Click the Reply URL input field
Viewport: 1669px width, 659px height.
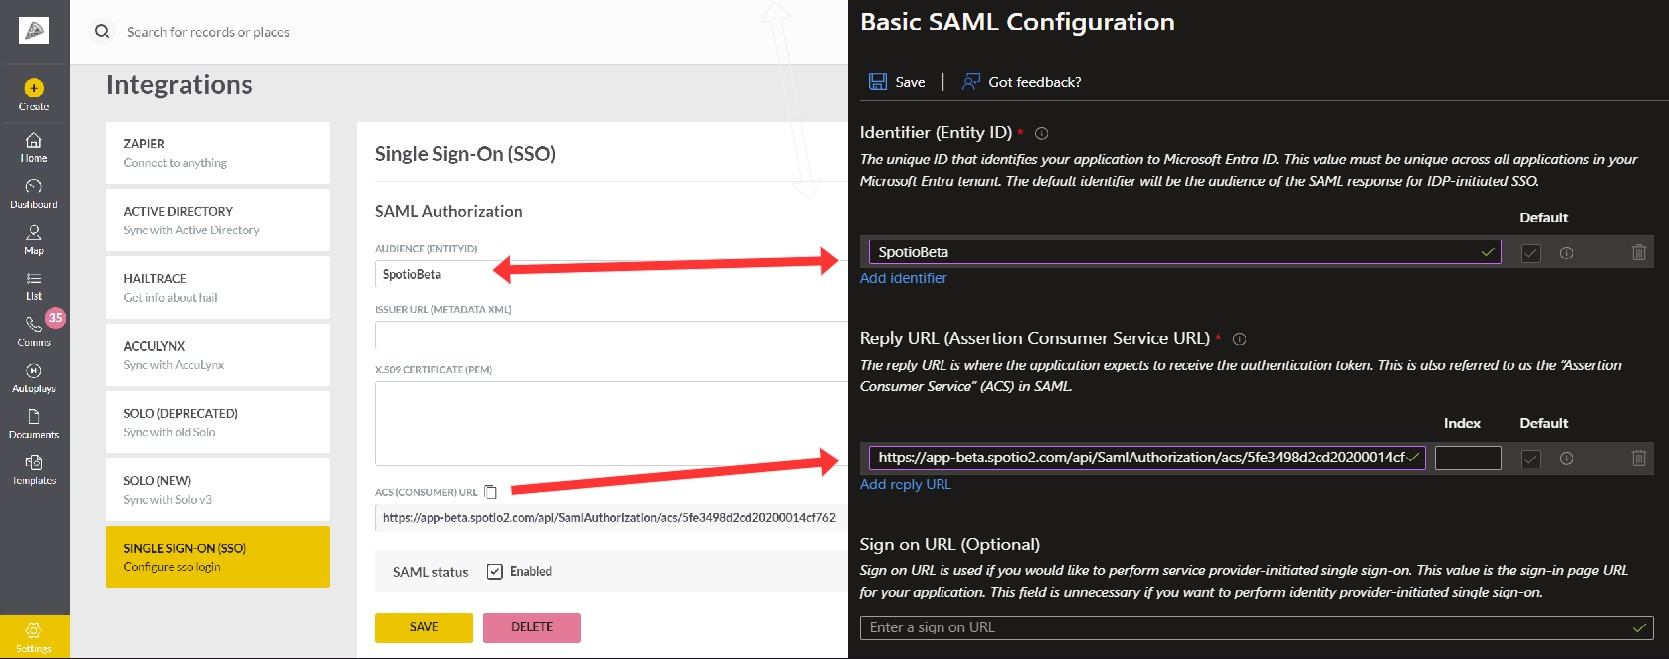[1147, 458]
